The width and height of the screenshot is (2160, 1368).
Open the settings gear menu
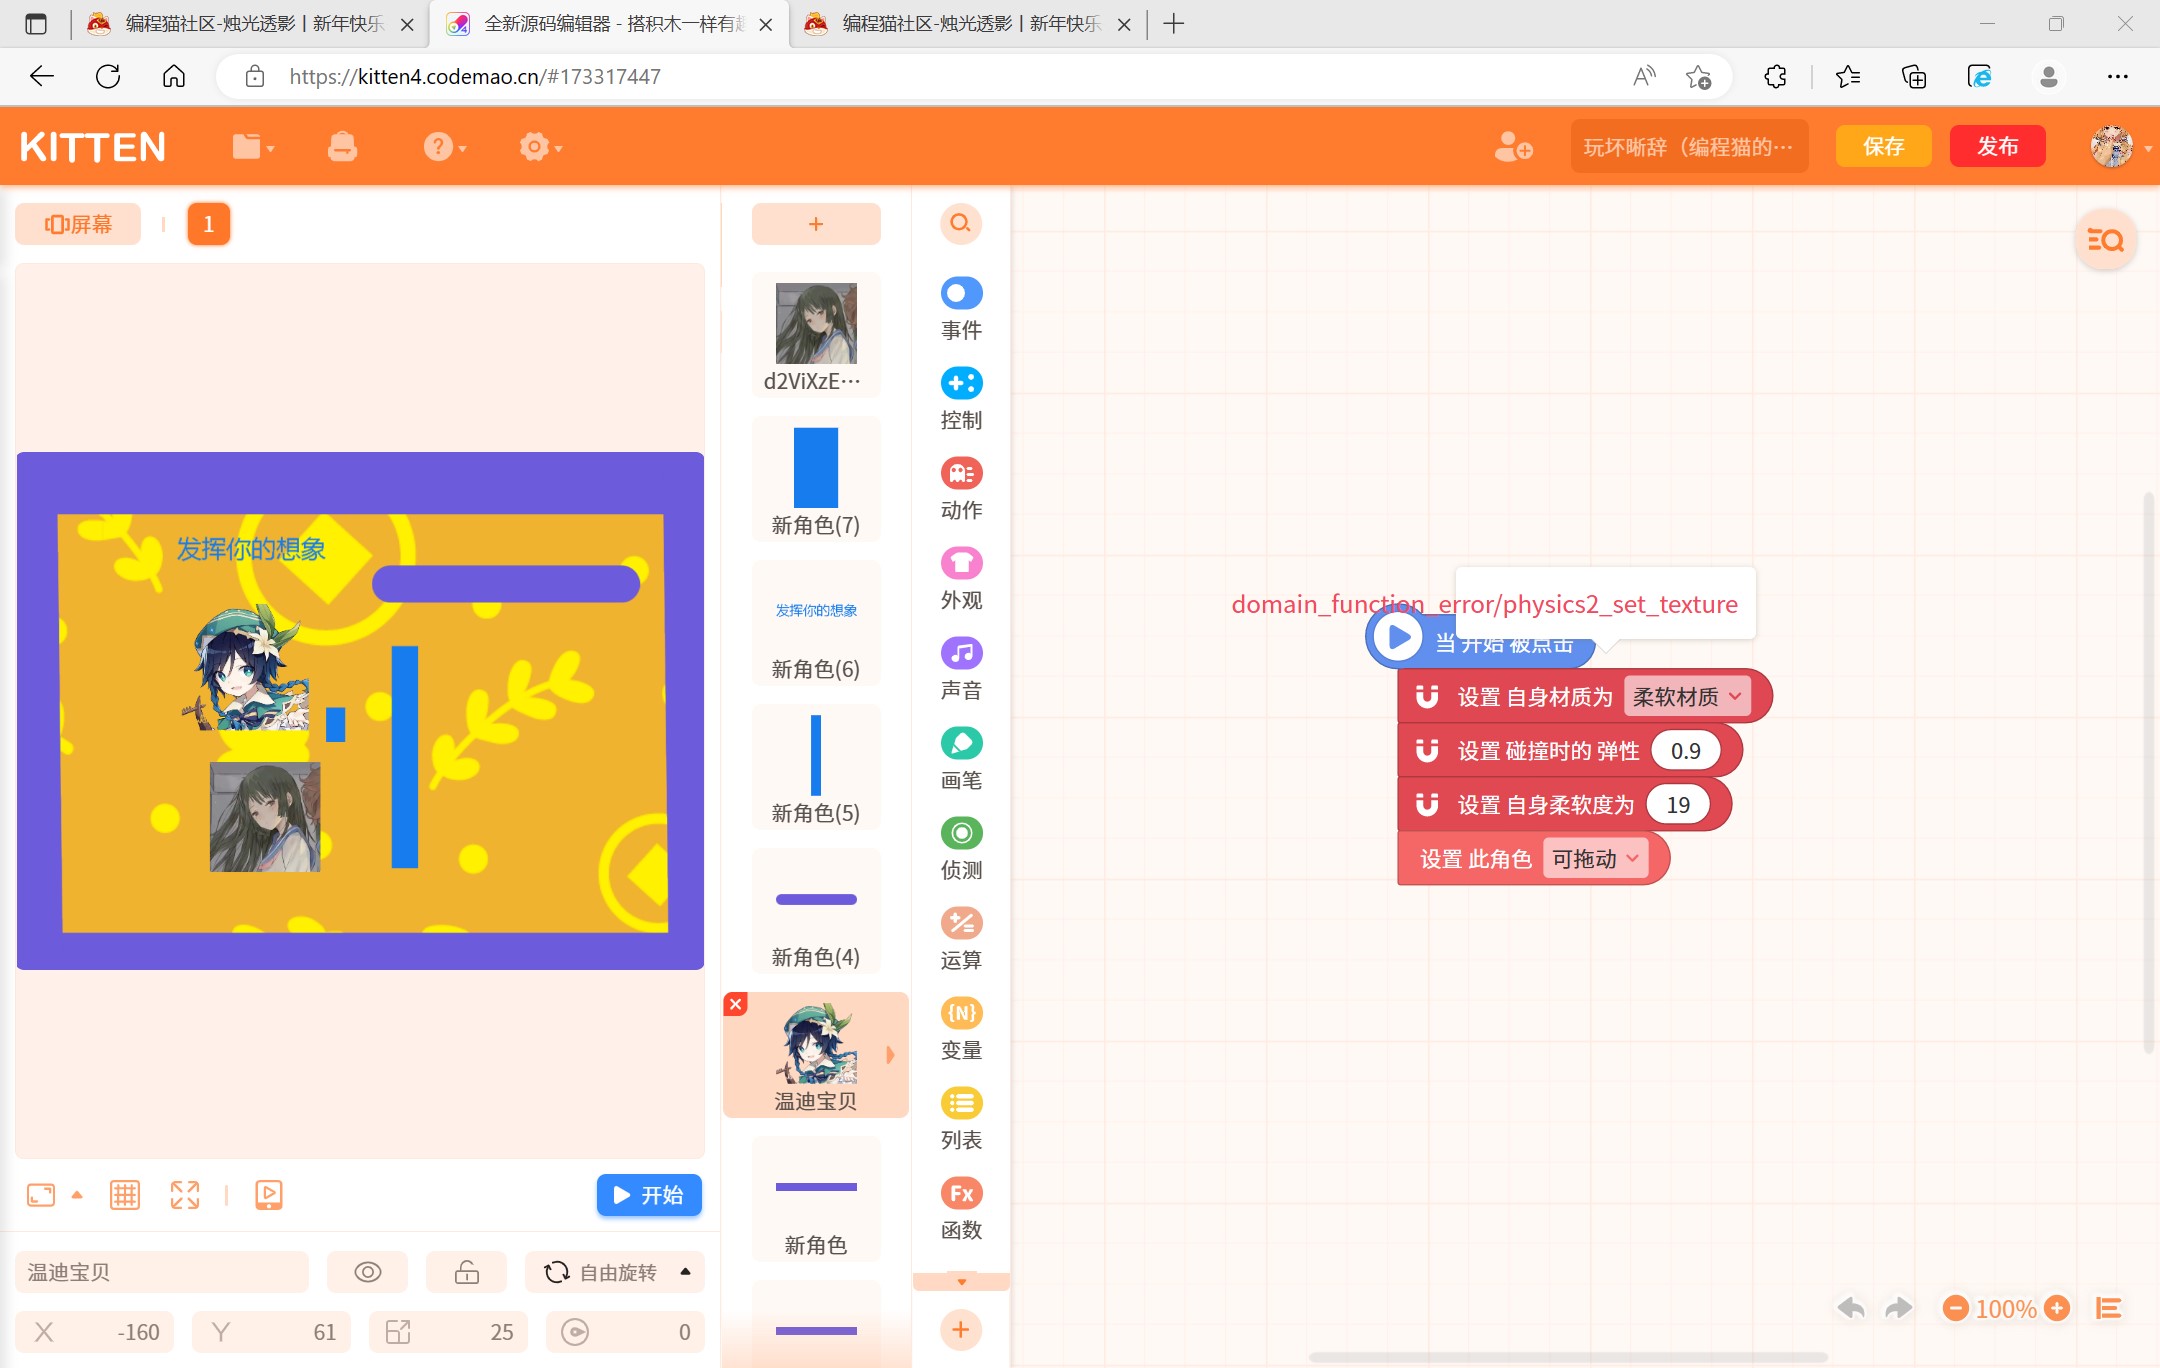point(540,147)
